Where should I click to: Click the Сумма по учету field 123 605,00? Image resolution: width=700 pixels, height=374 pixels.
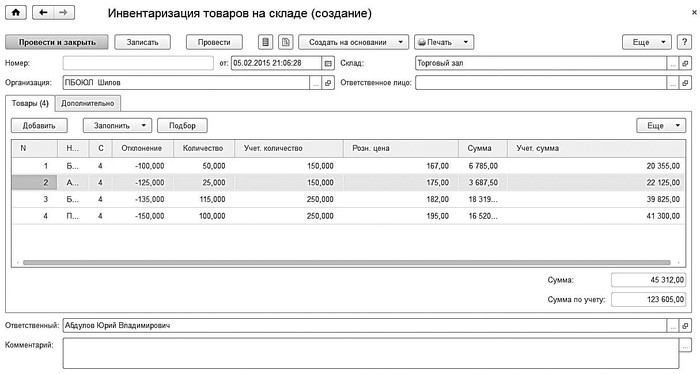[648, 299]
